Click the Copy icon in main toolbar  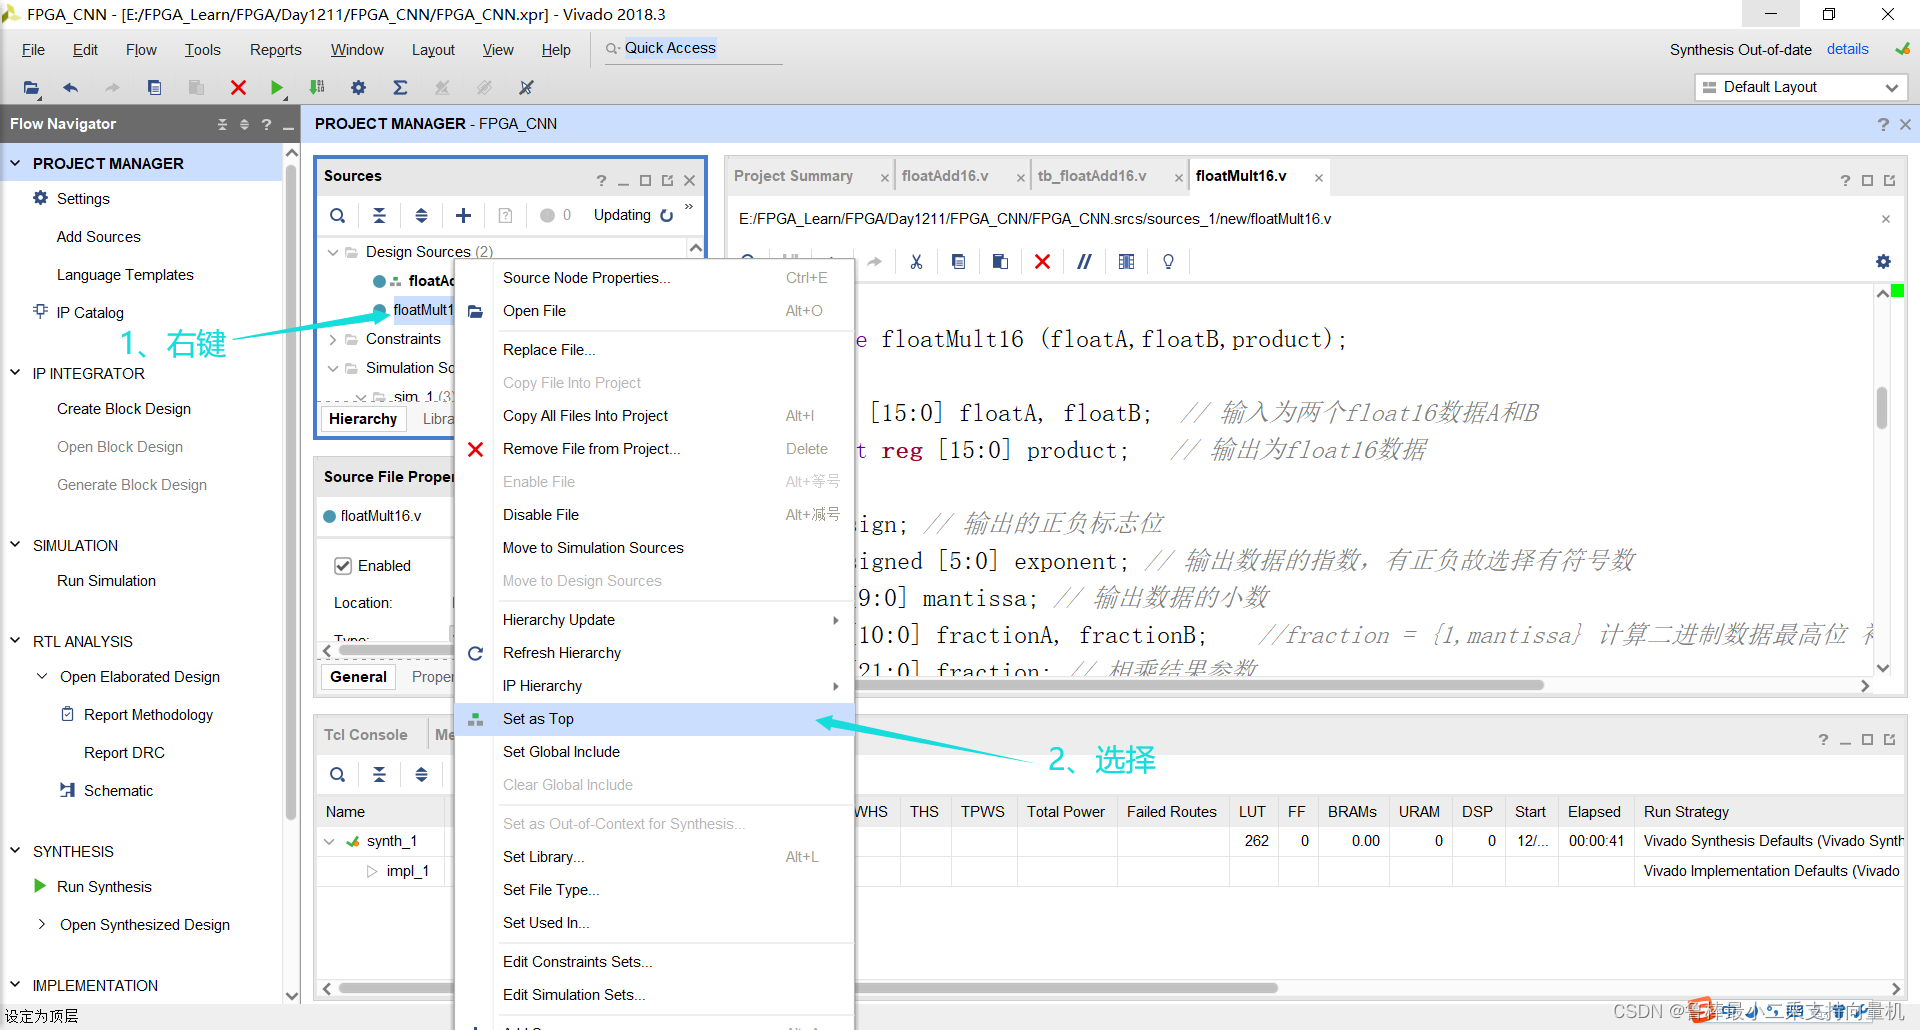click(x=154, y=88)
